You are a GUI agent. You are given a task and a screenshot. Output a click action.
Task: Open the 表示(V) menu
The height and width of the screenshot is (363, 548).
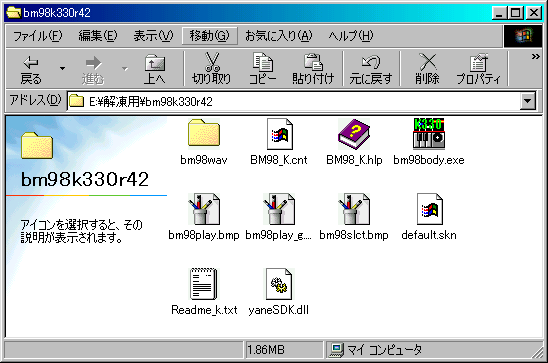(x=153, y=36)
